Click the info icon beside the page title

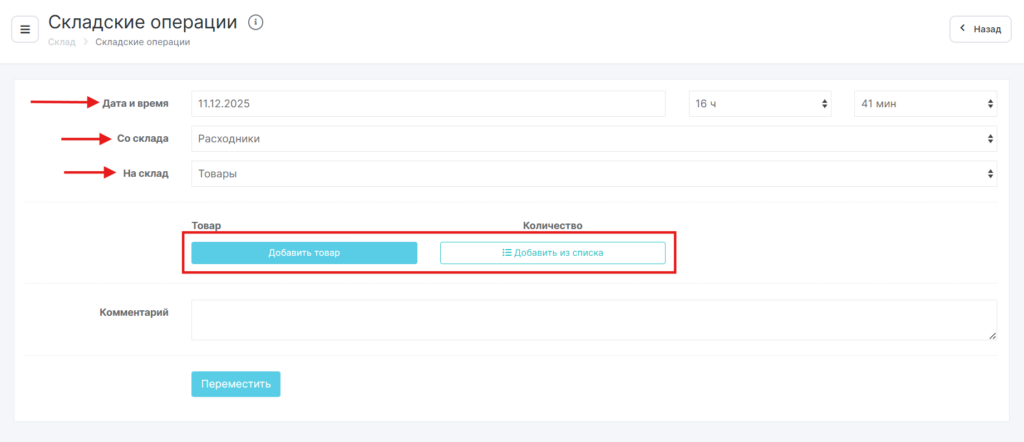point(255,22)
